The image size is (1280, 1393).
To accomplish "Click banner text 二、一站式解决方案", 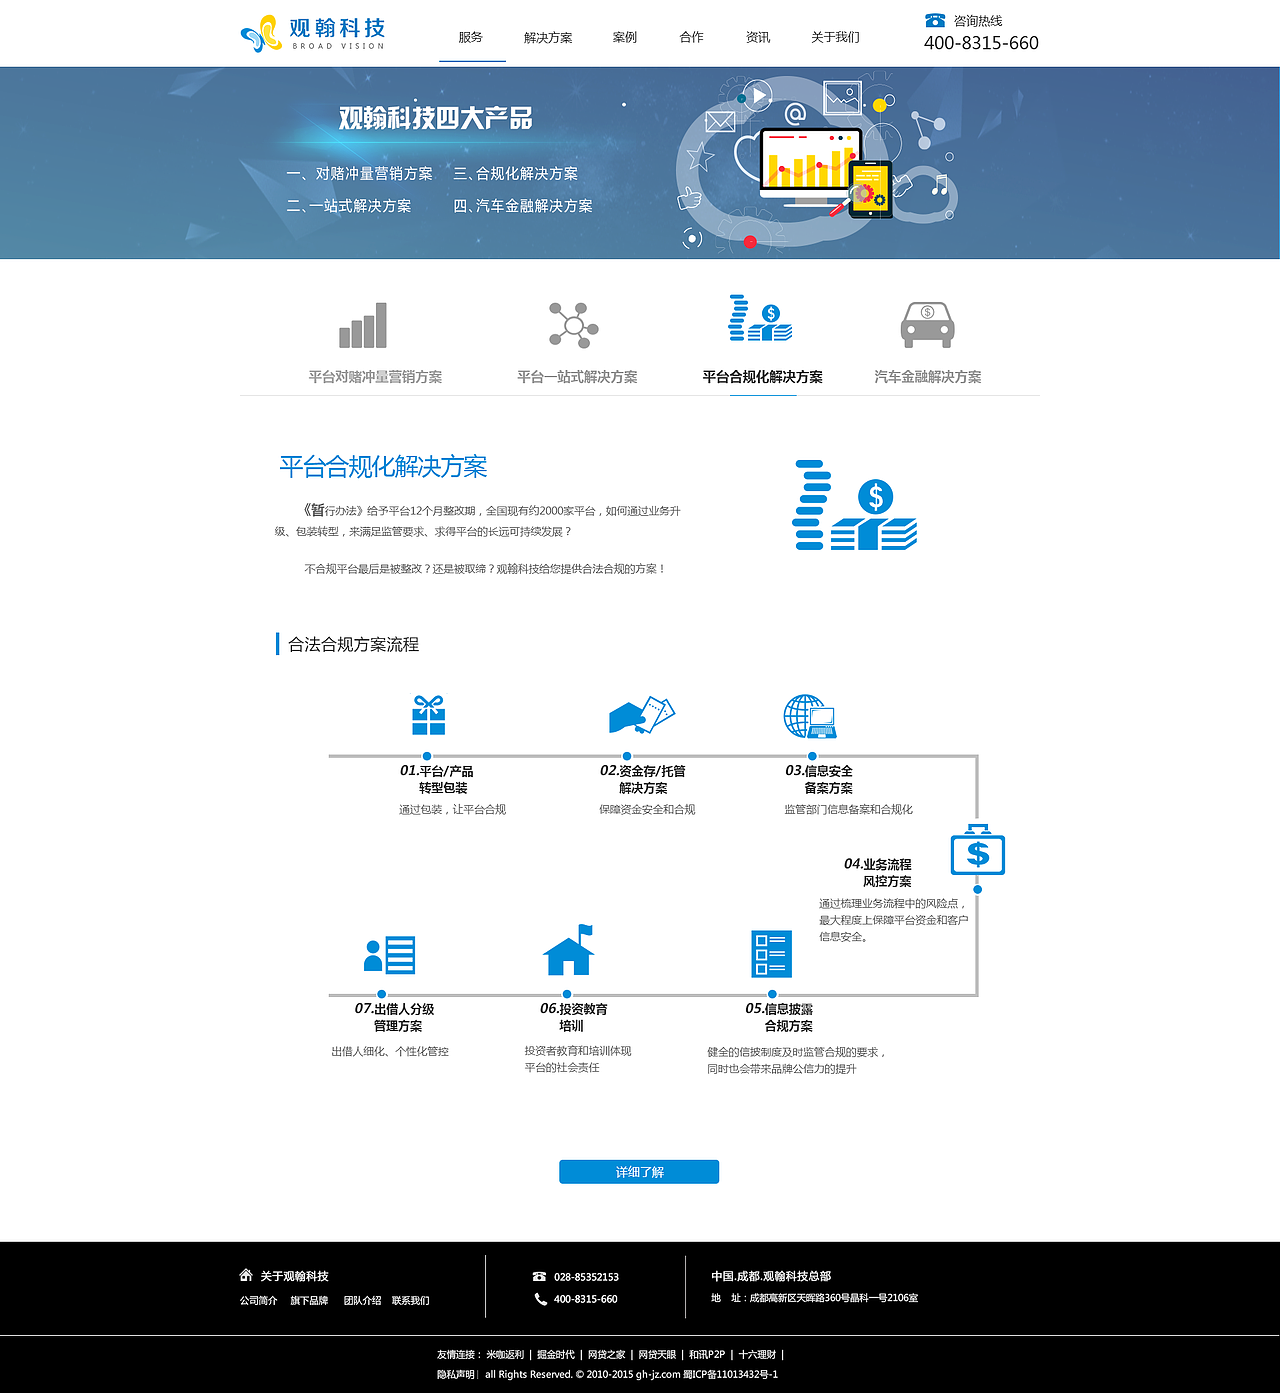I will click(x=349, y=206).
